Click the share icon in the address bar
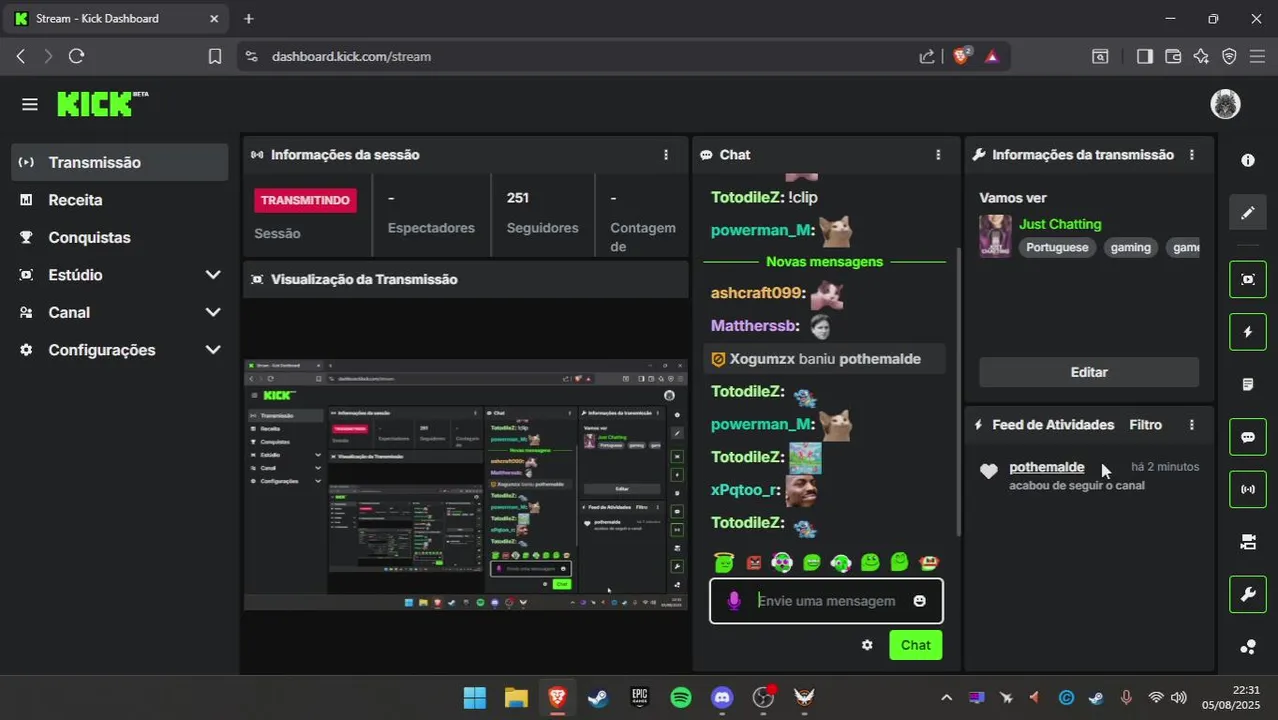This screenshot has height=720, width=1278. (x=927, y=57)
